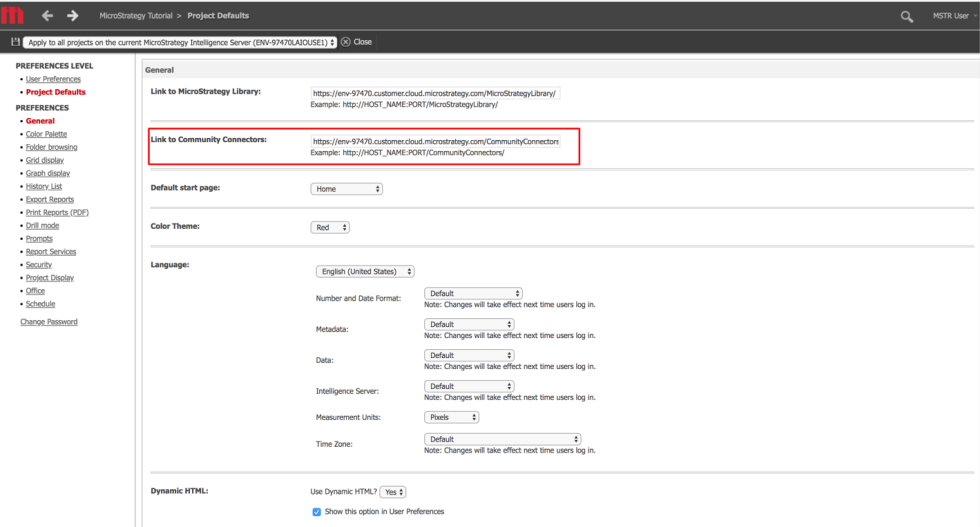Open the English (United States) language dropdown
980x527 pixels.
click(365, 271)
